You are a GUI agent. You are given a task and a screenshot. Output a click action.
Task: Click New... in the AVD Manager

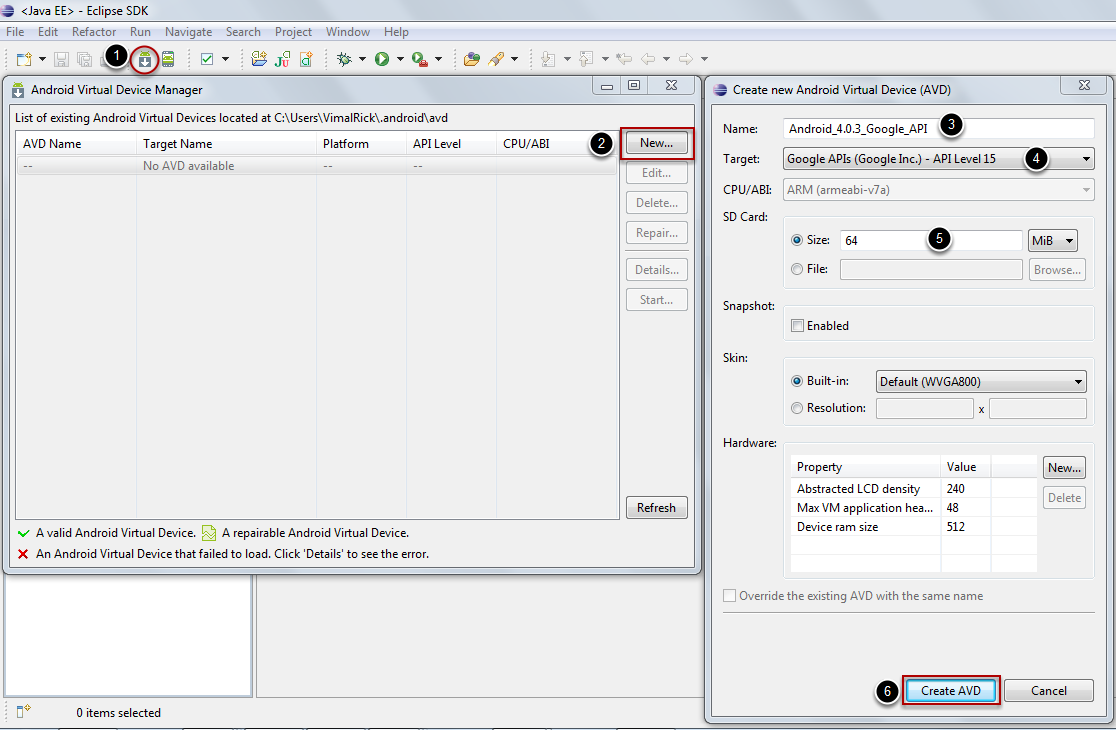656,143
